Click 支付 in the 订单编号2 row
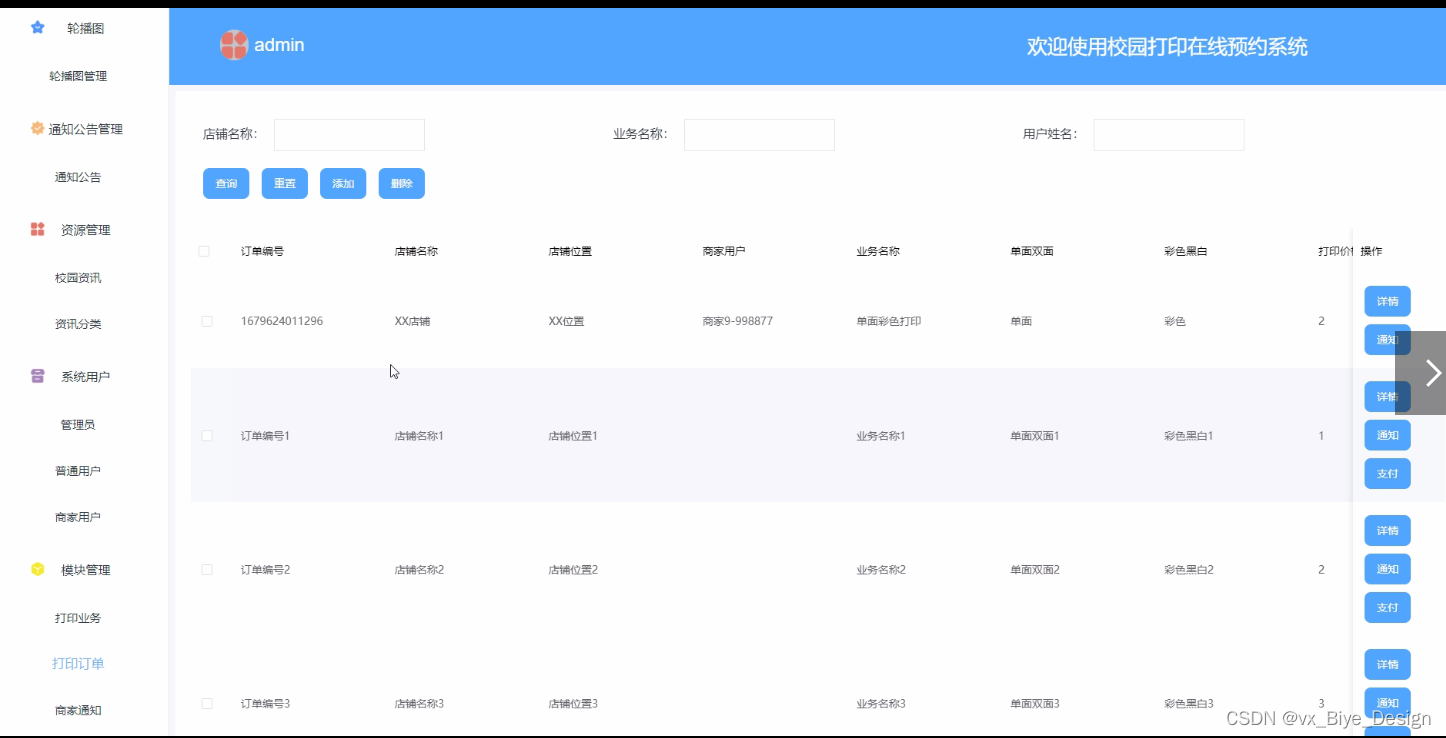The height and width of the screenshot is (738, 1446). (1388, 607)
